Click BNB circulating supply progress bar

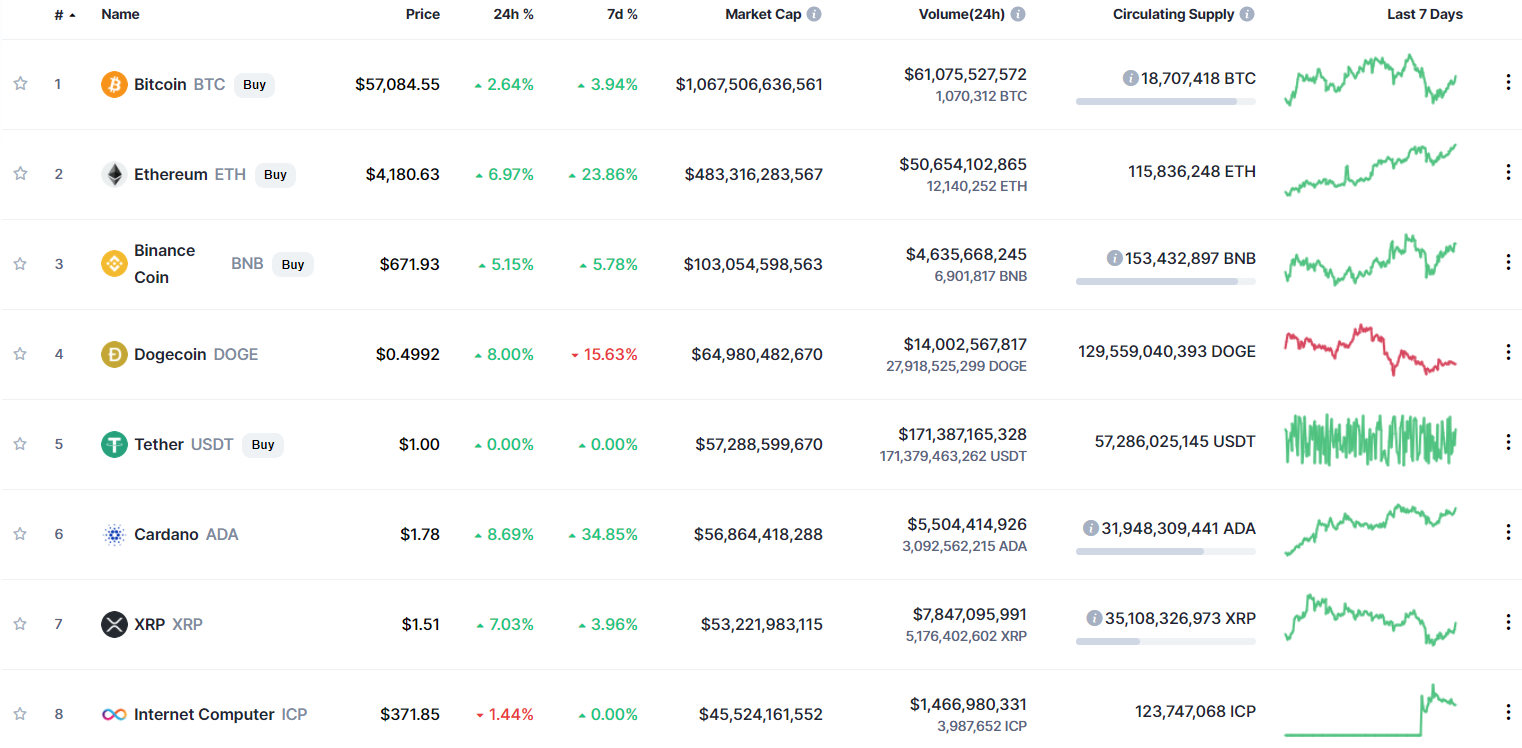(1165, 281)
